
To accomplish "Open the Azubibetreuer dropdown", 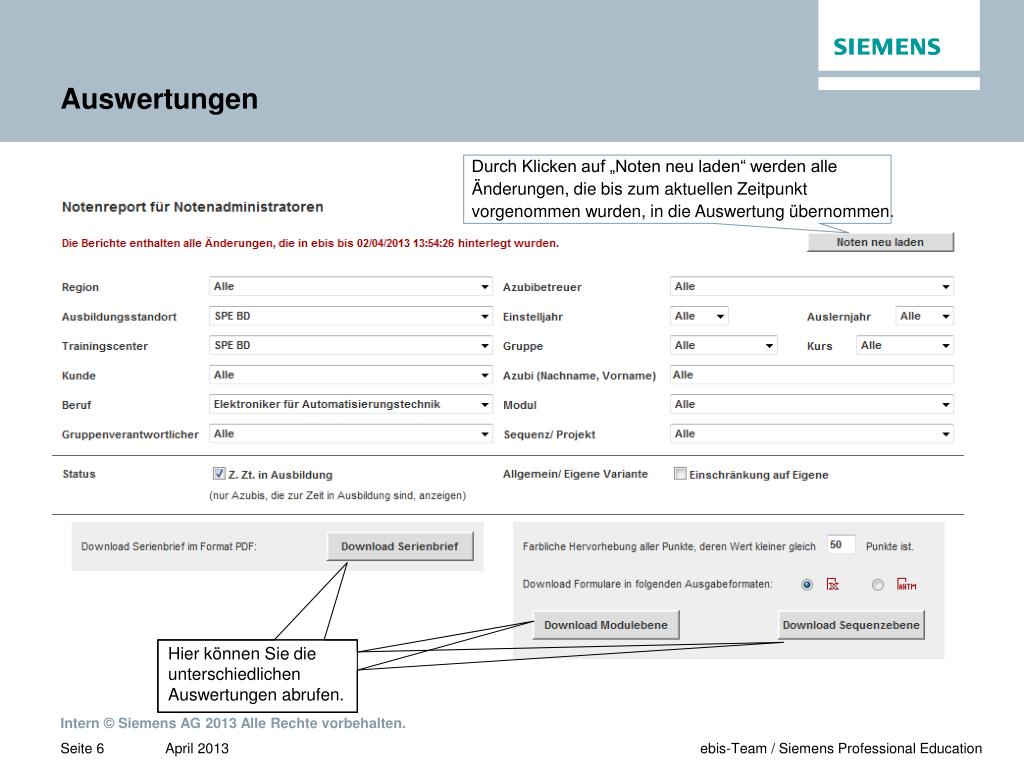I will click(812, 286).
